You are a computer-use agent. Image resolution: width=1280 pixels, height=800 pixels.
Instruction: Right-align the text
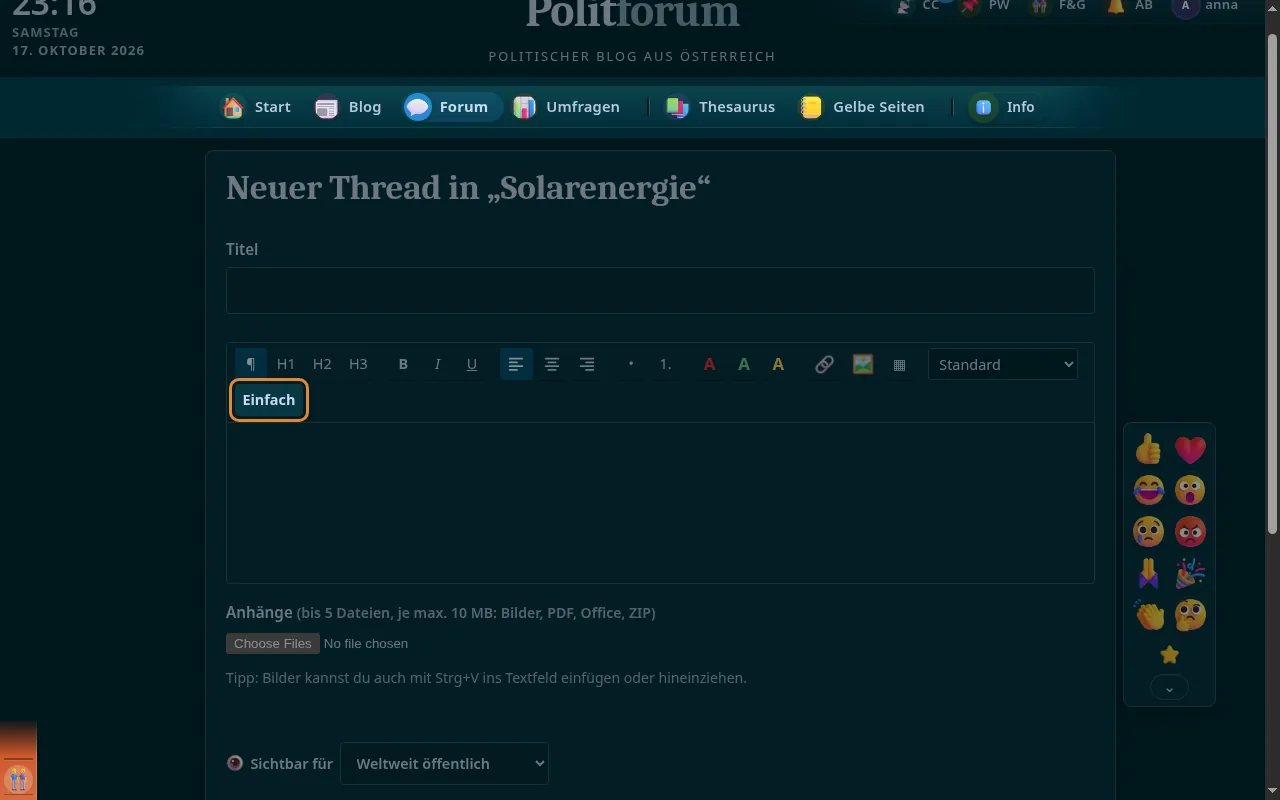tap(588, 364)
